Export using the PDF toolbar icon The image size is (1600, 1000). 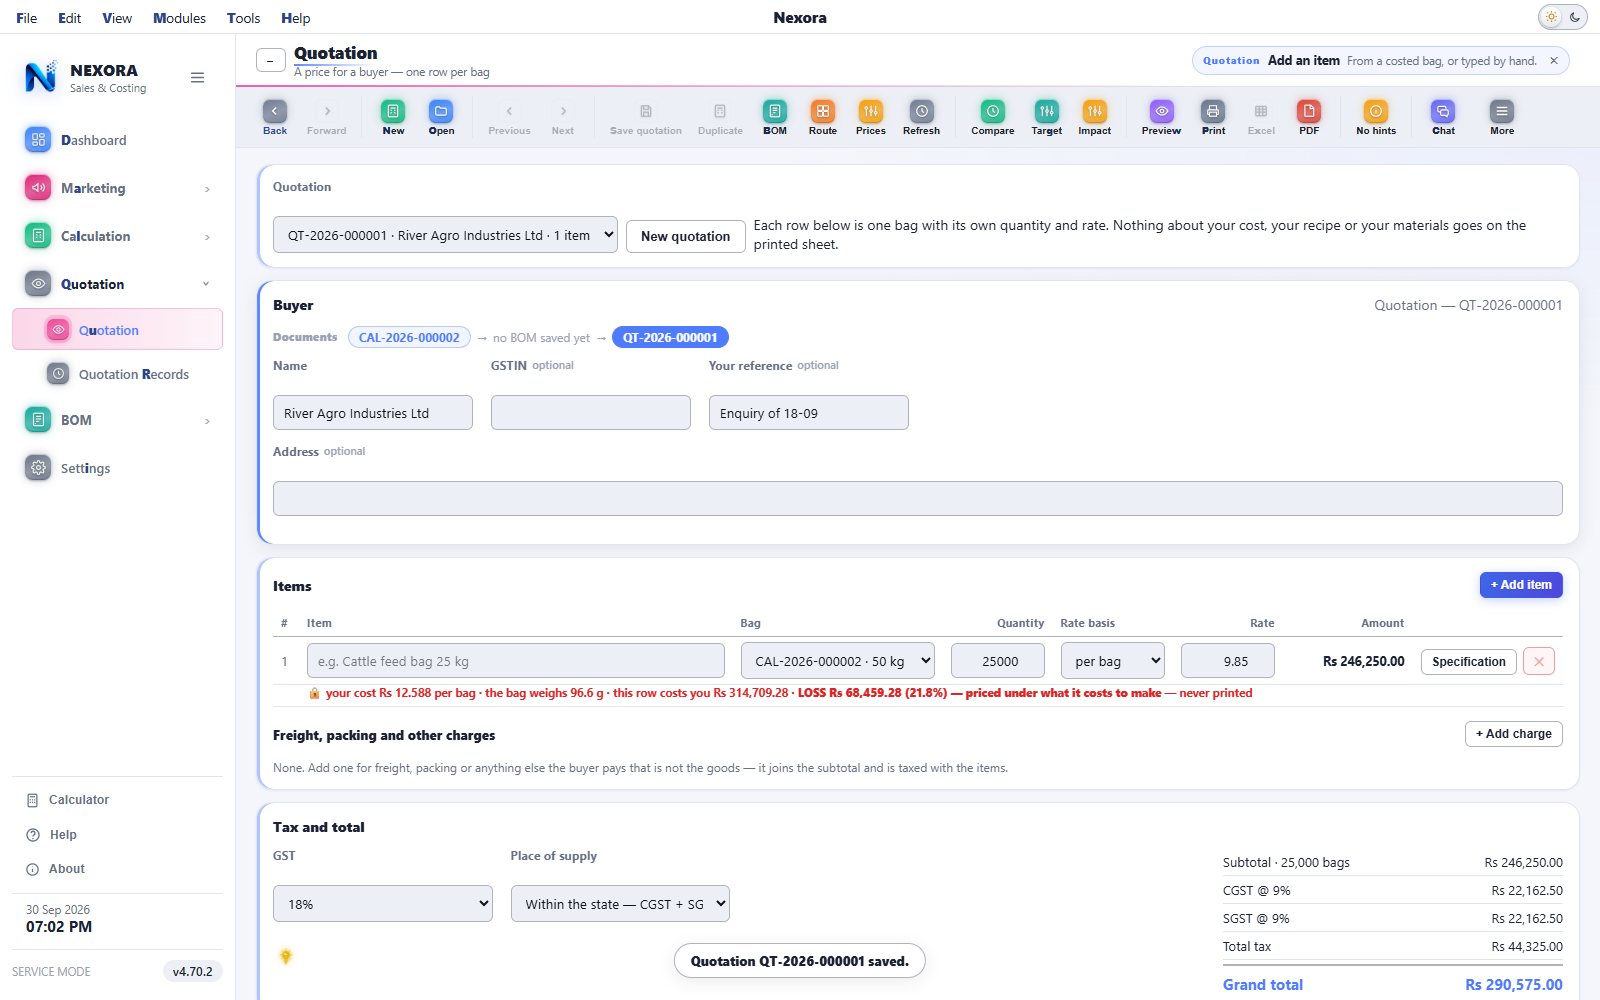[x=1309, y=117]
